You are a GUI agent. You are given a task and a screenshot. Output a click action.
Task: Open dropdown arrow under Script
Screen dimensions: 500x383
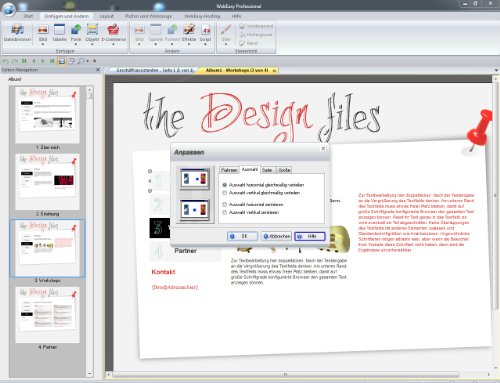(x=205, y=44)
